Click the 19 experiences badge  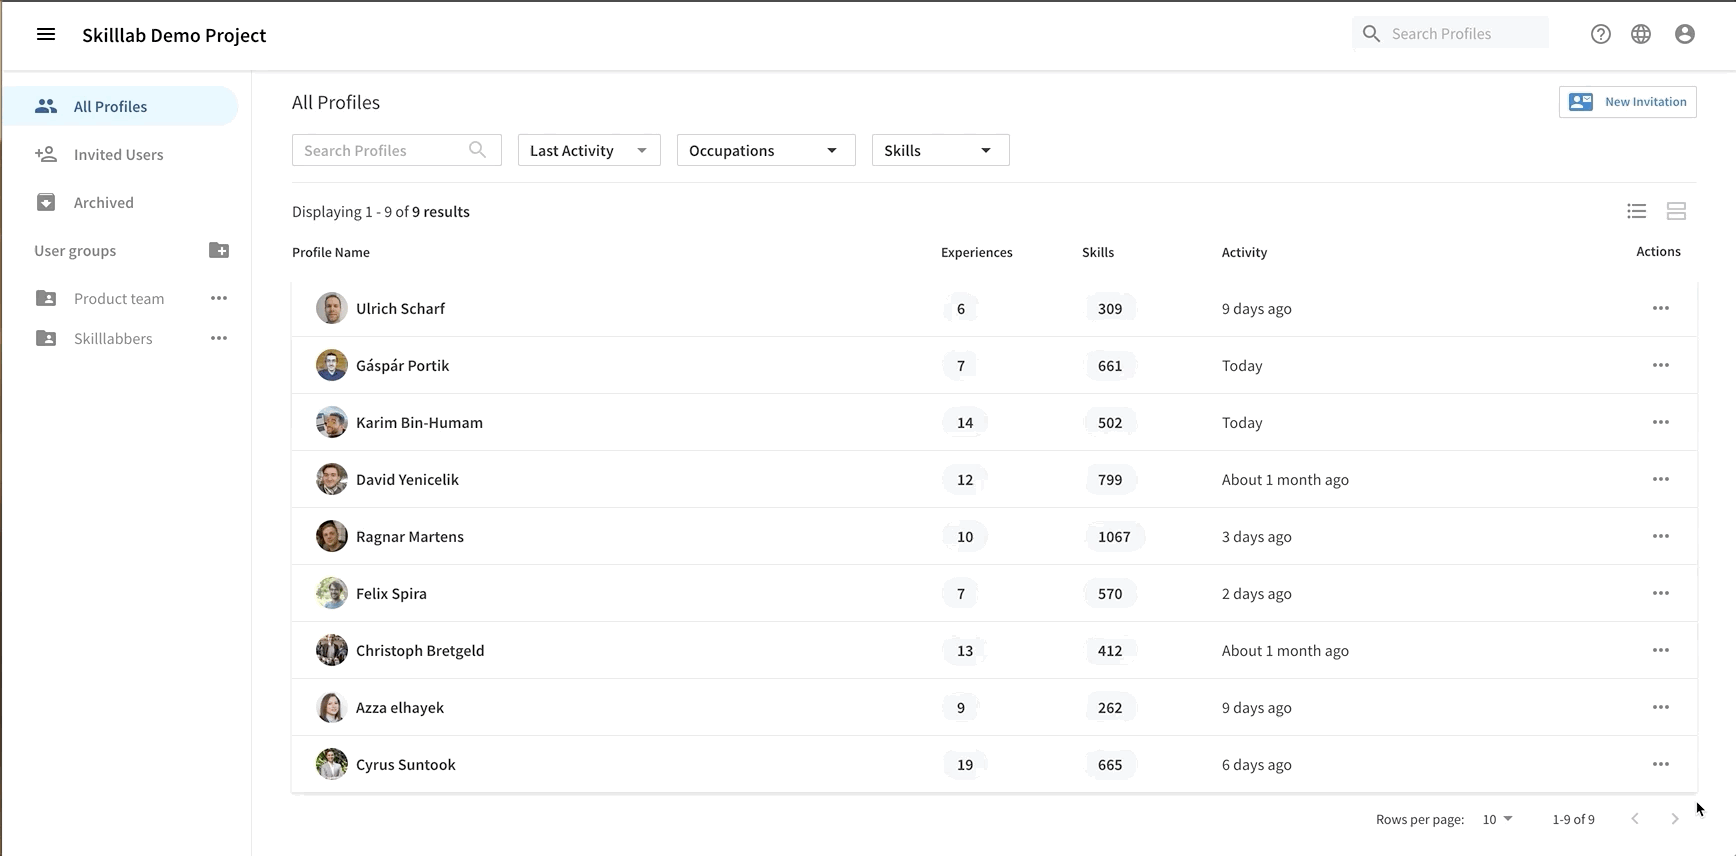coord(965,764)
